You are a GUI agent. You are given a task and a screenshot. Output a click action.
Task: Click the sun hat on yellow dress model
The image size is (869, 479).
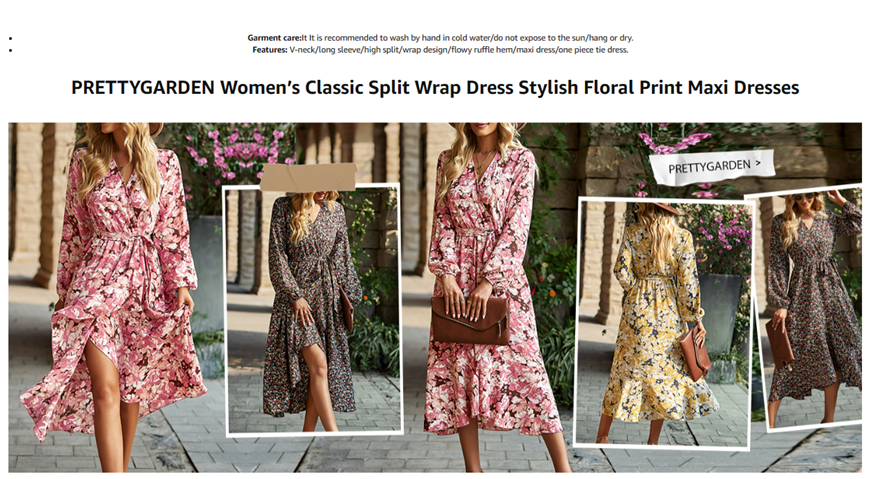tap(660, 207)
